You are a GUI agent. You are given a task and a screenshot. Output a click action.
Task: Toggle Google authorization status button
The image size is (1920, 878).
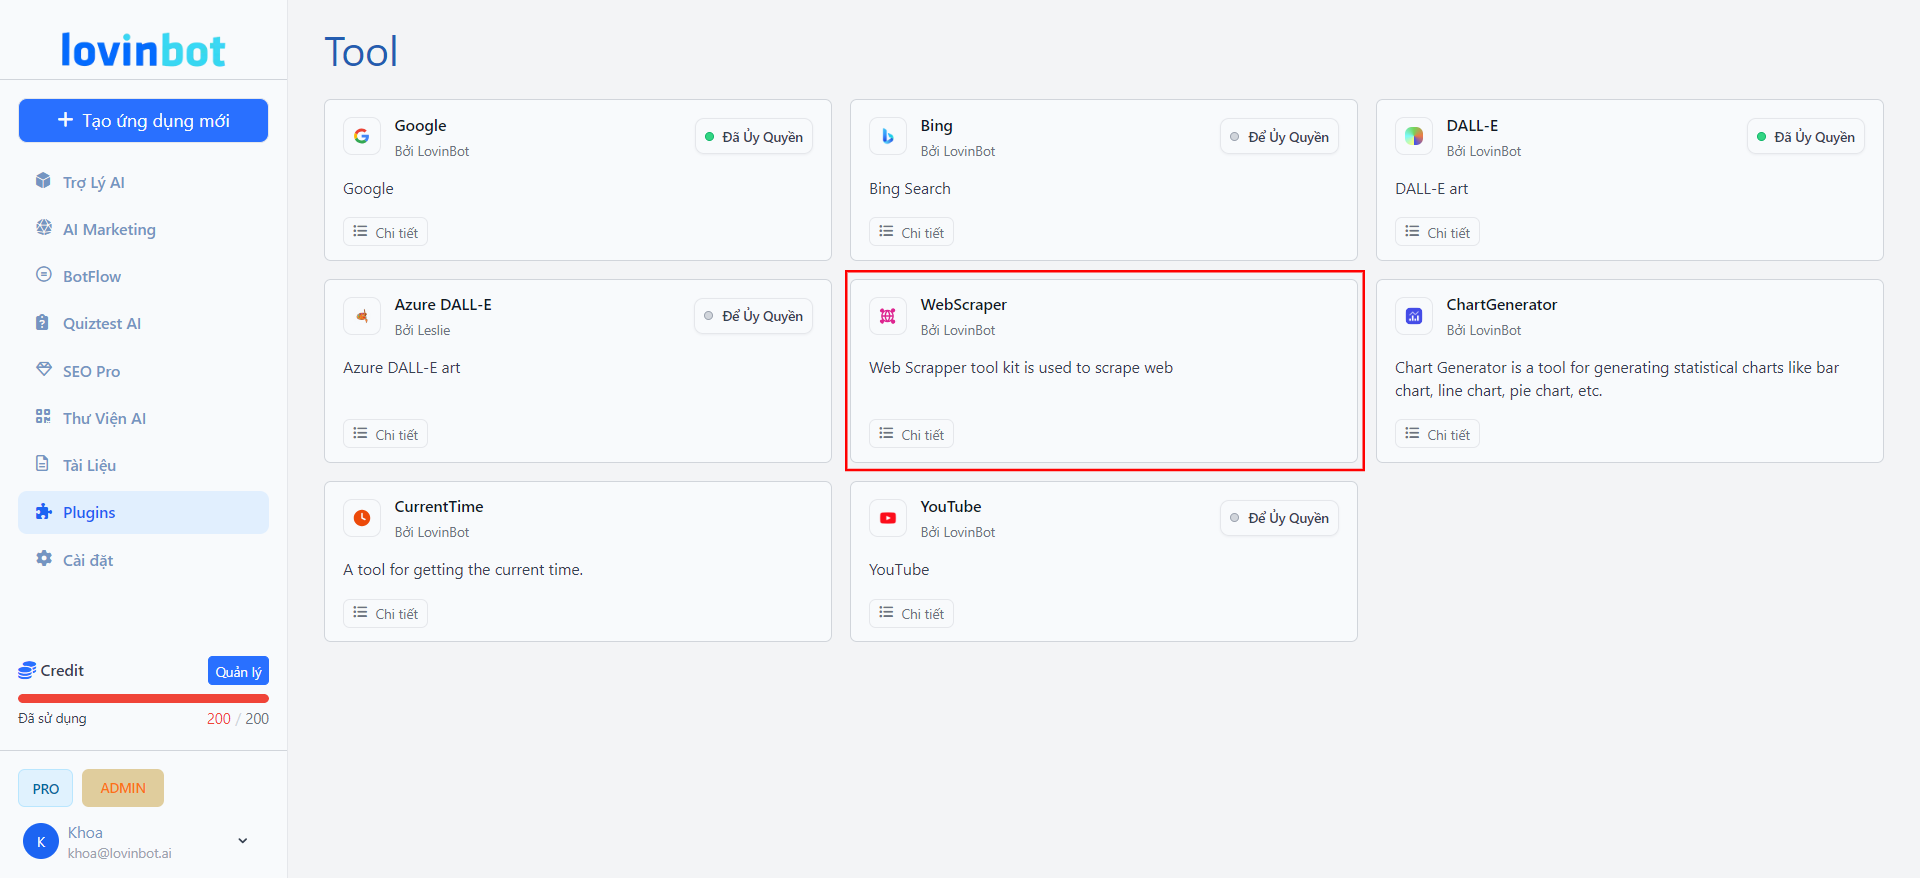point(753,137)
